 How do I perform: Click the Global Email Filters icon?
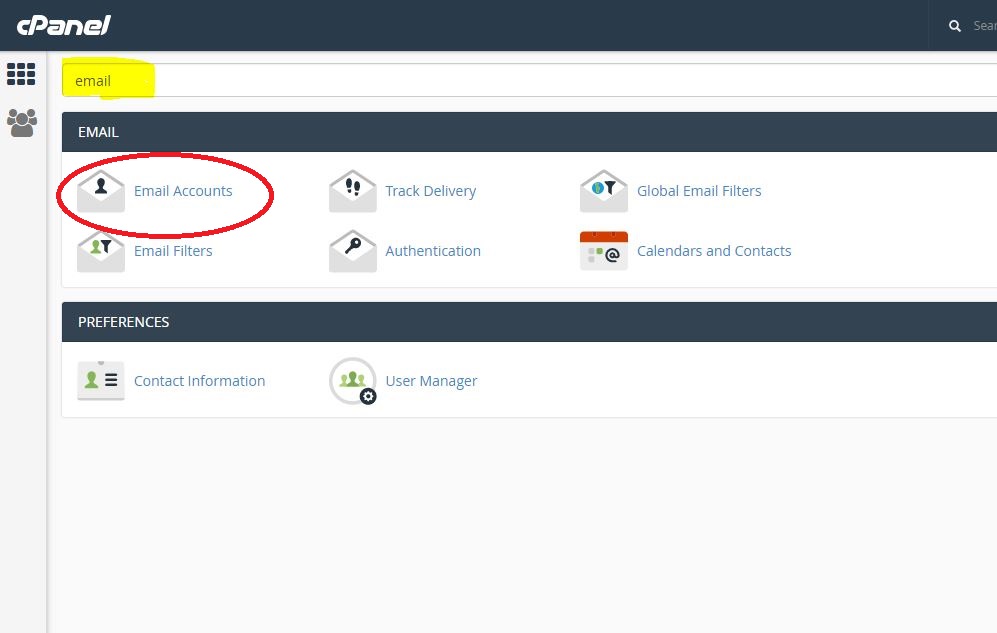pyautogui.click(x=604, y=191)
